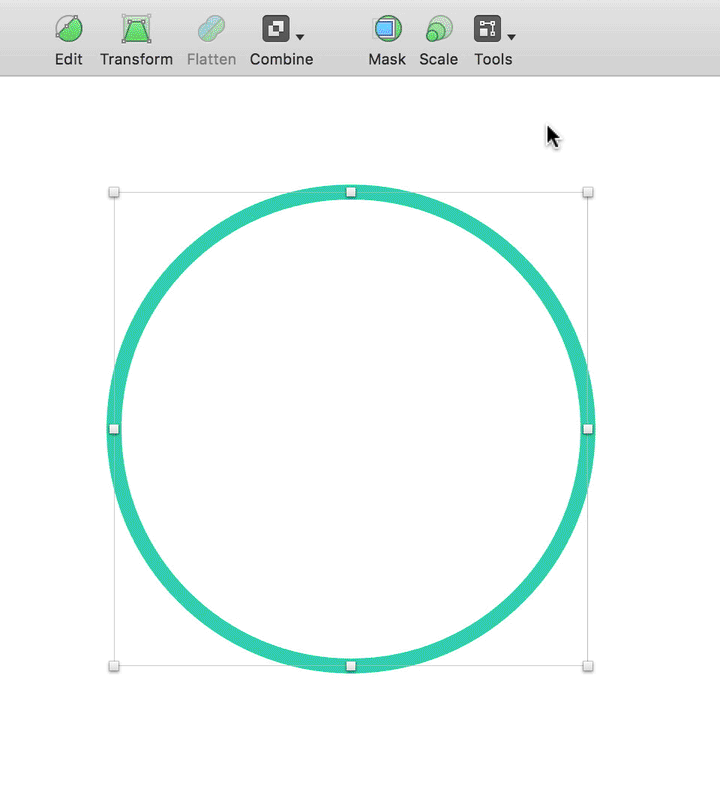Click the left-middle selection handle

pyautogui.click(x=114, y=429)
